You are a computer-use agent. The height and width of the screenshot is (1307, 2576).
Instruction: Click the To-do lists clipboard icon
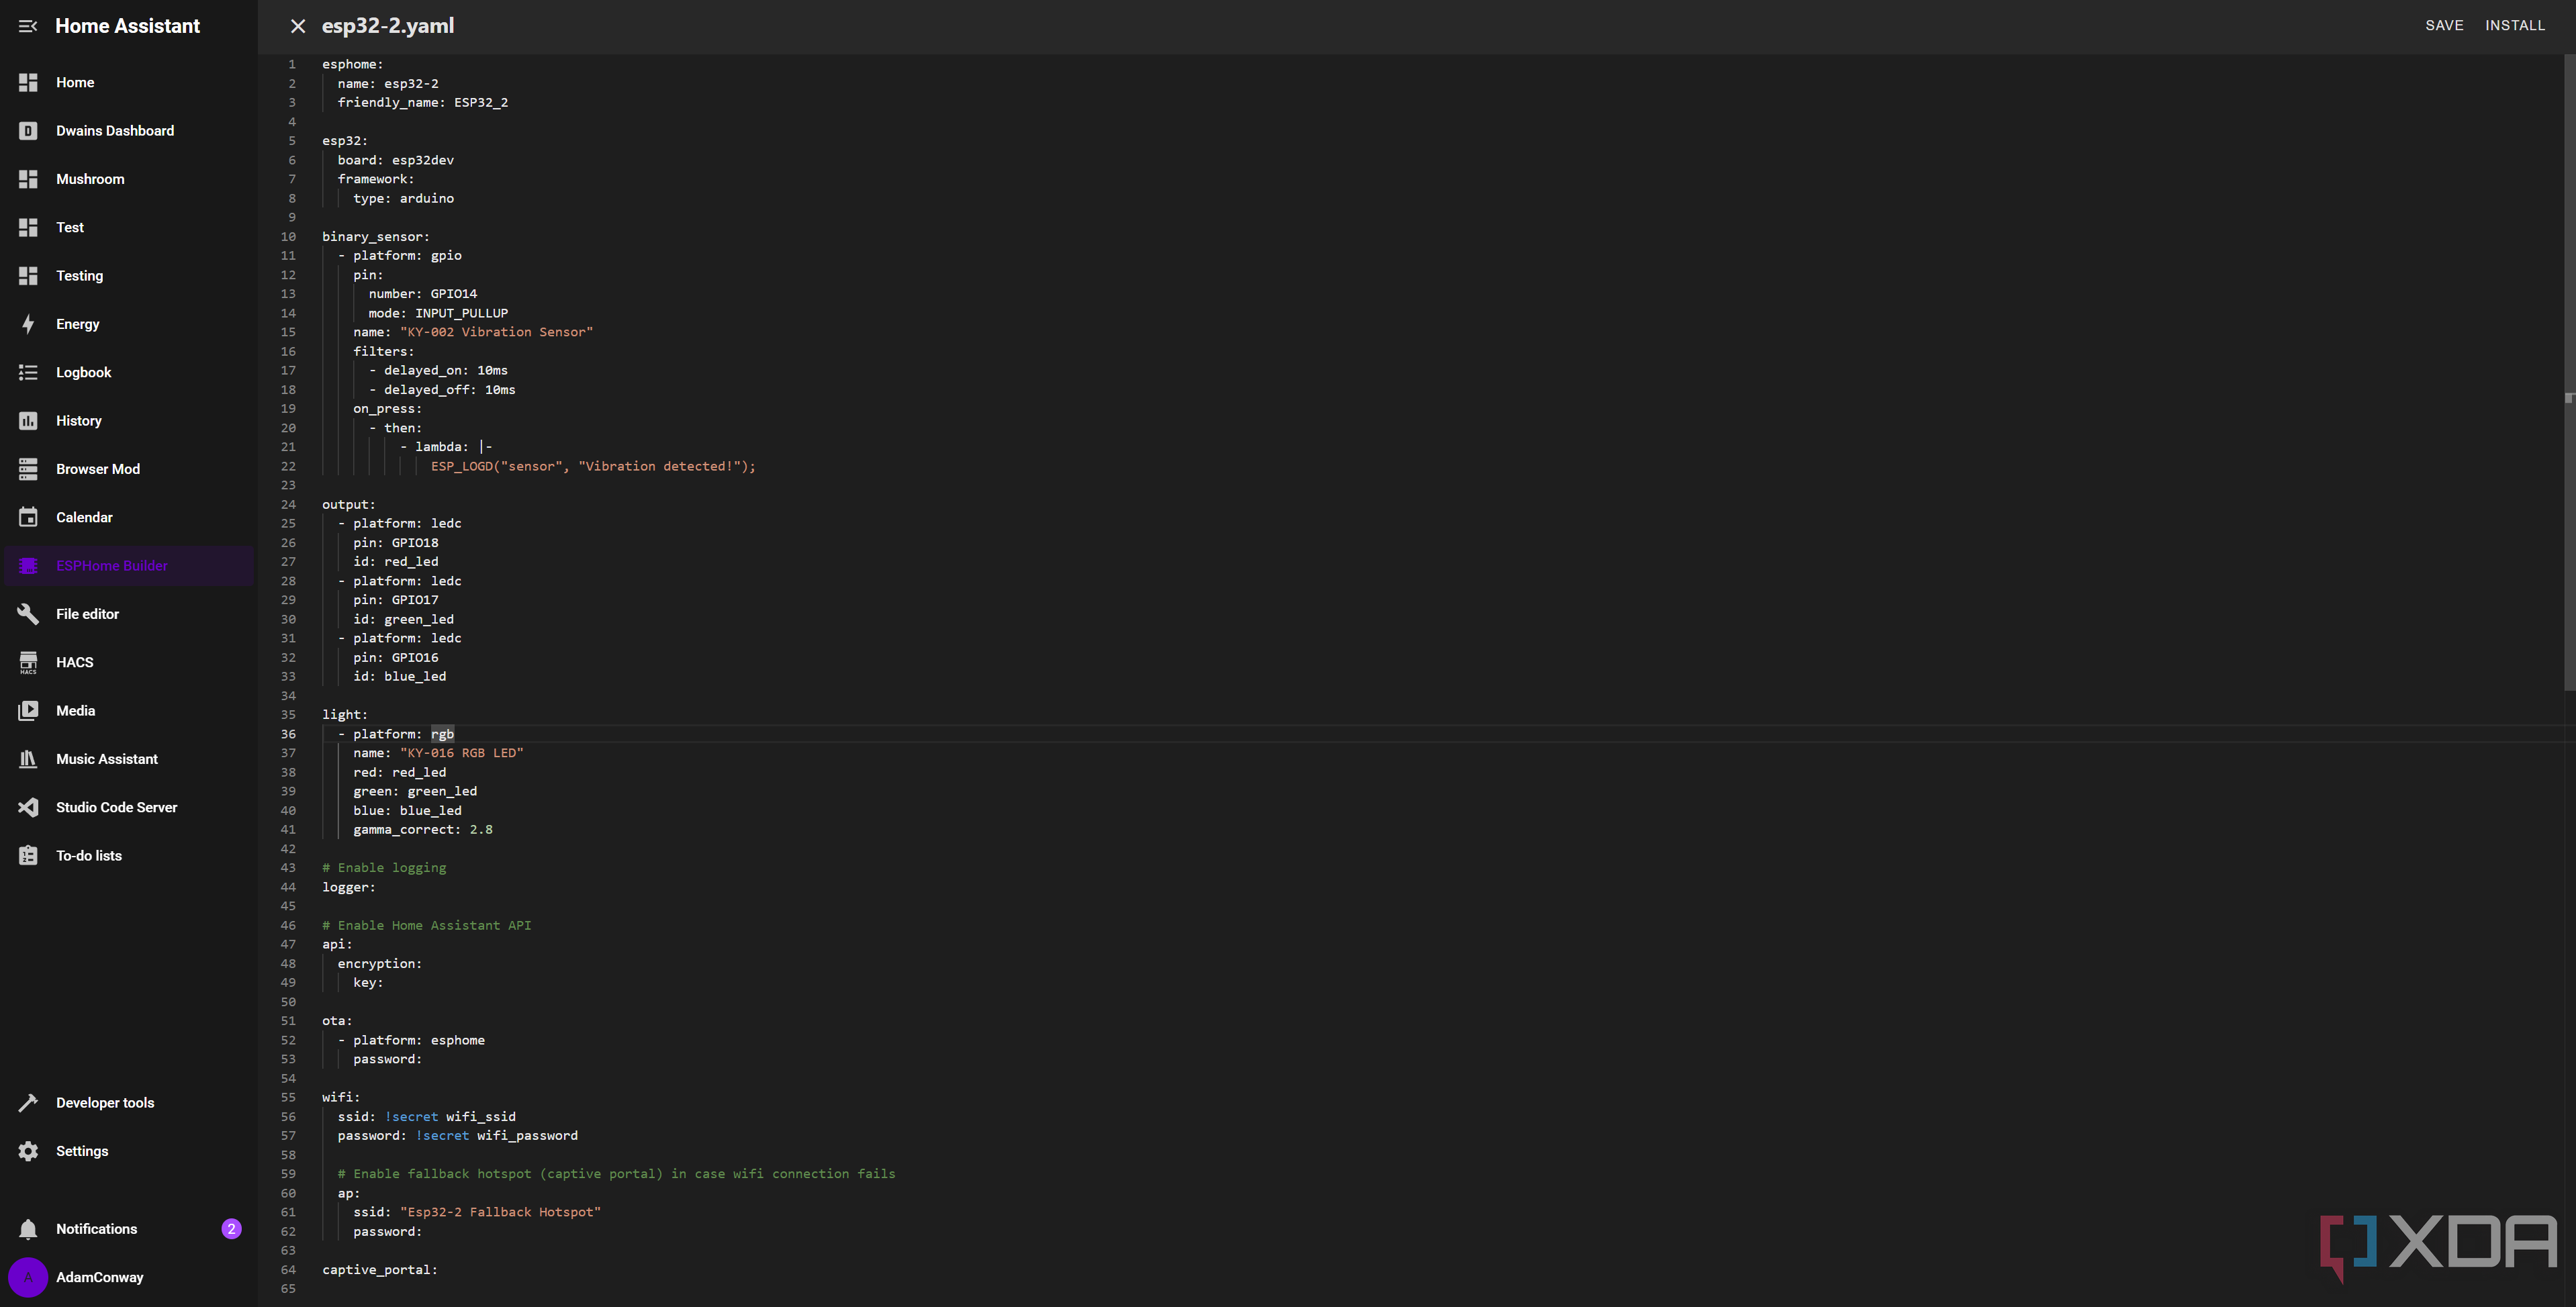[28, 856]
